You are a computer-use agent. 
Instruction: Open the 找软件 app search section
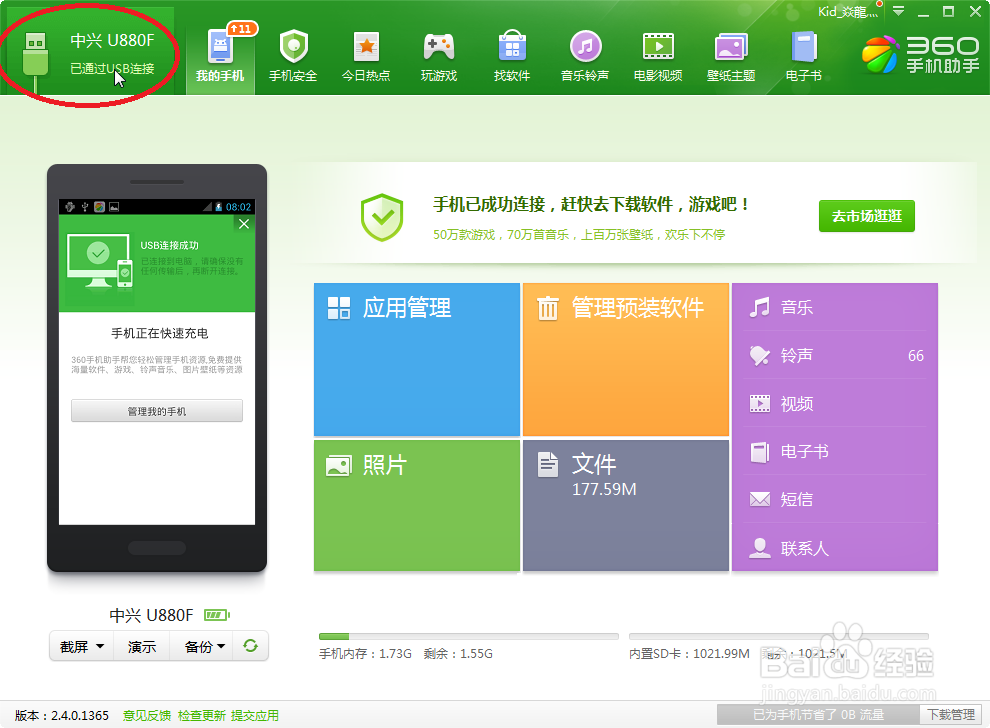coord(512,54)
